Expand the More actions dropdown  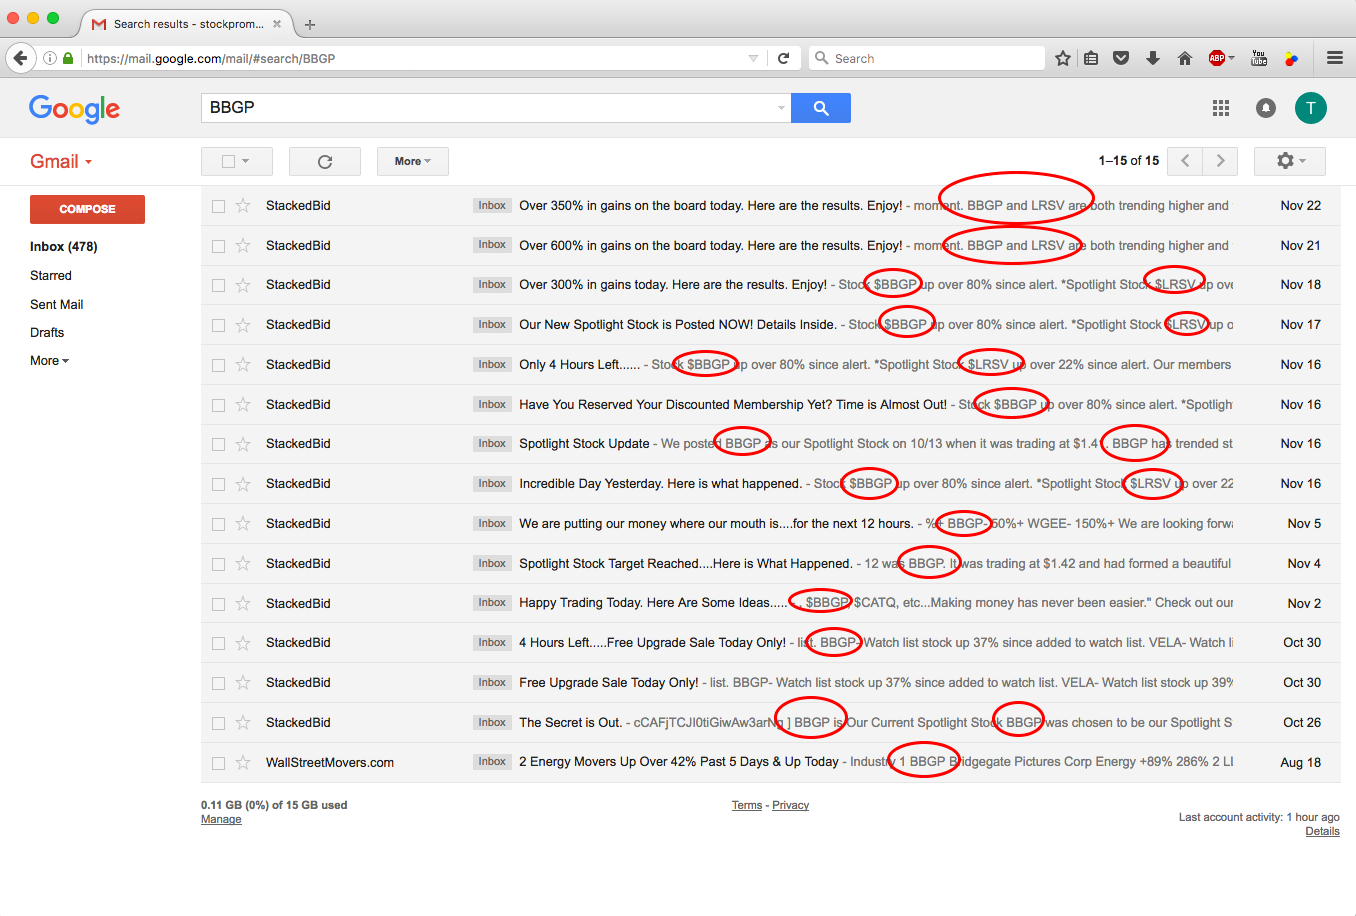click(x=412, y=161)
